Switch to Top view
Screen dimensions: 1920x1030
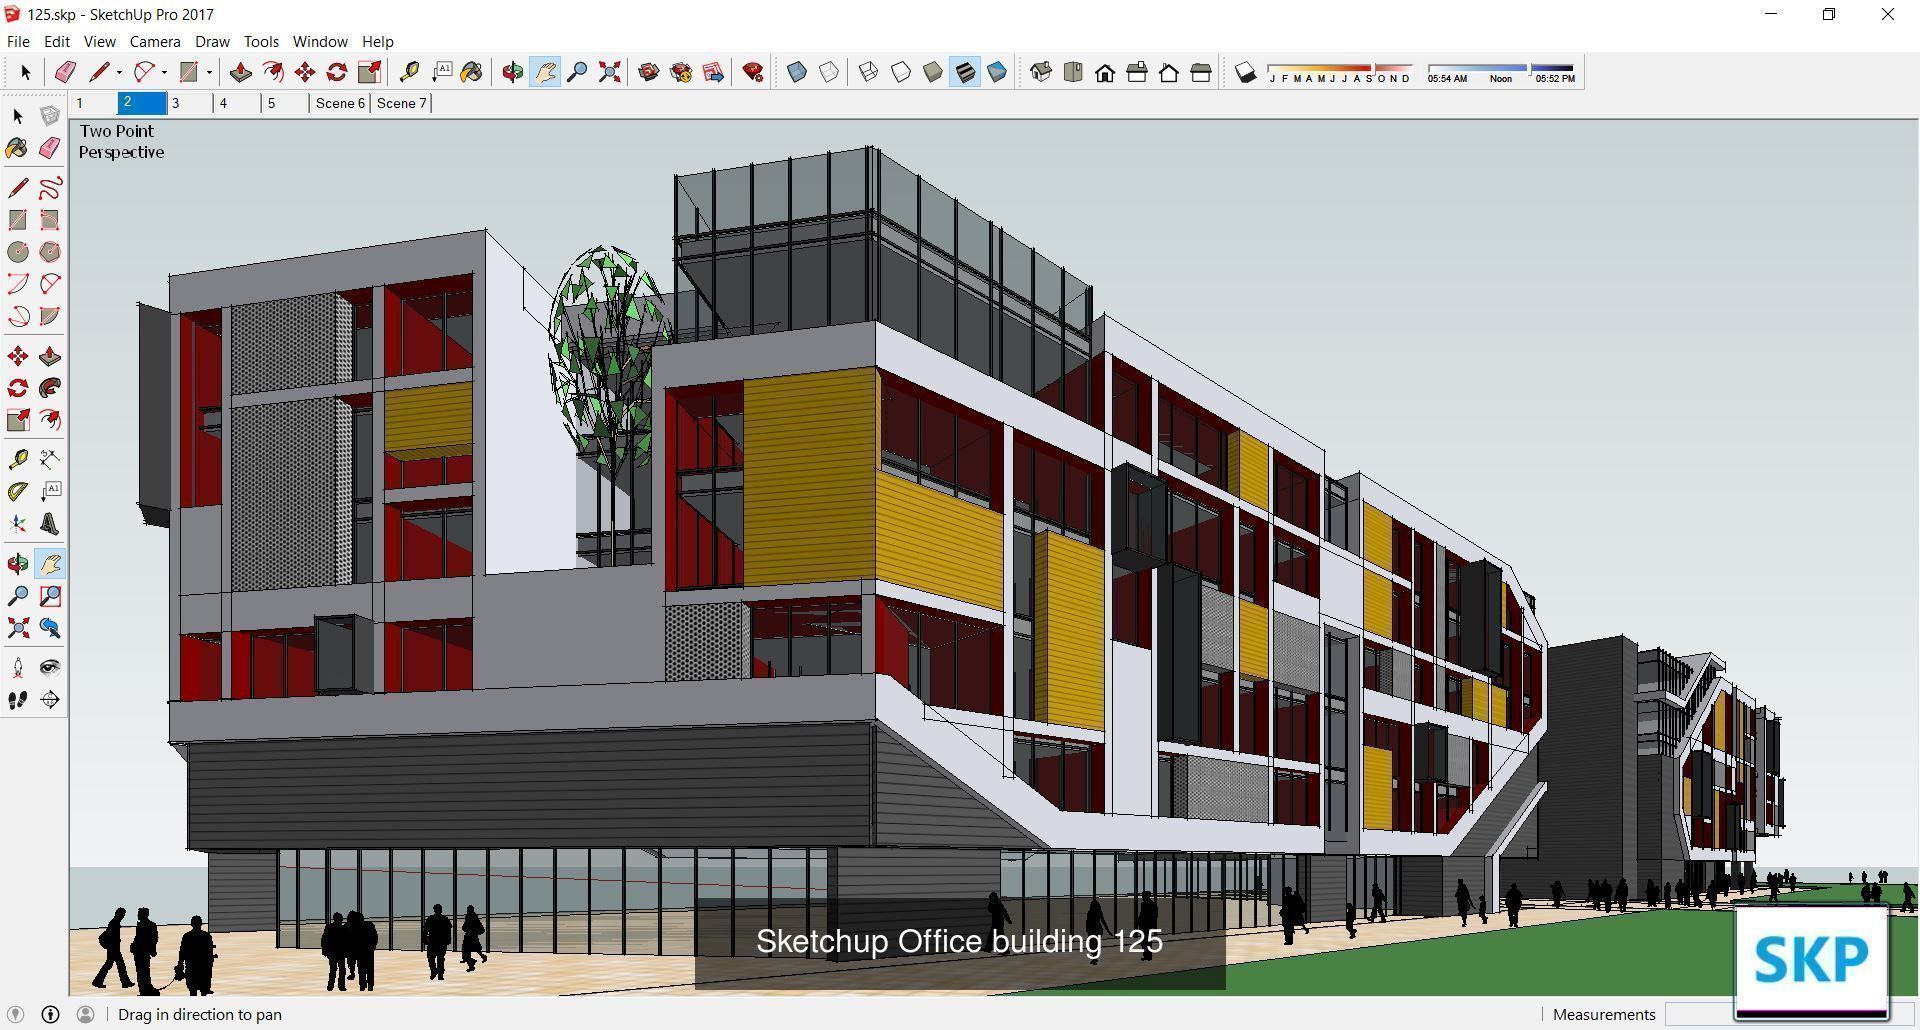point(1073,72)
